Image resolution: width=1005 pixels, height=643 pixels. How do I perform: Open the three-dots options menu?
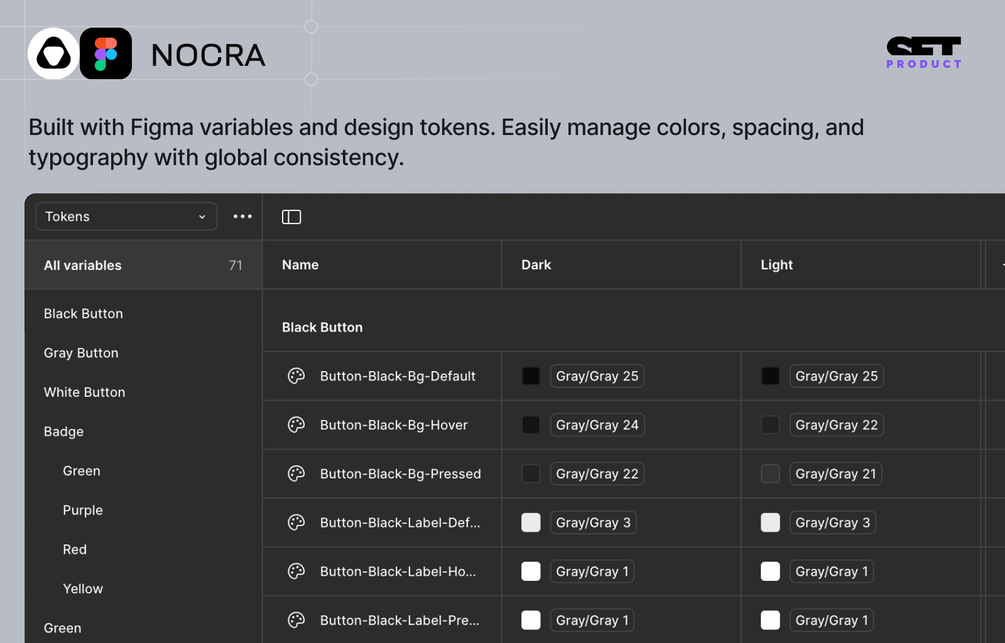click(242, 216)
